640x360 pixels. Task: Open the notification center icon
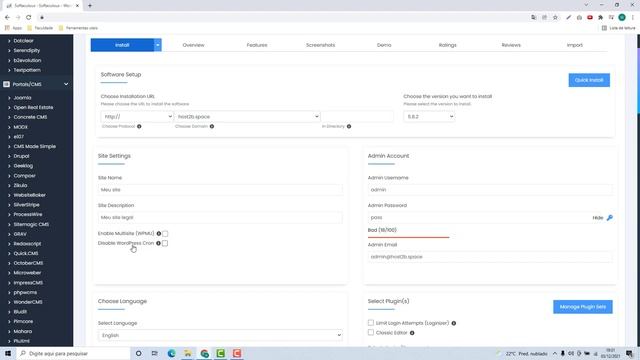click(629, 353)
